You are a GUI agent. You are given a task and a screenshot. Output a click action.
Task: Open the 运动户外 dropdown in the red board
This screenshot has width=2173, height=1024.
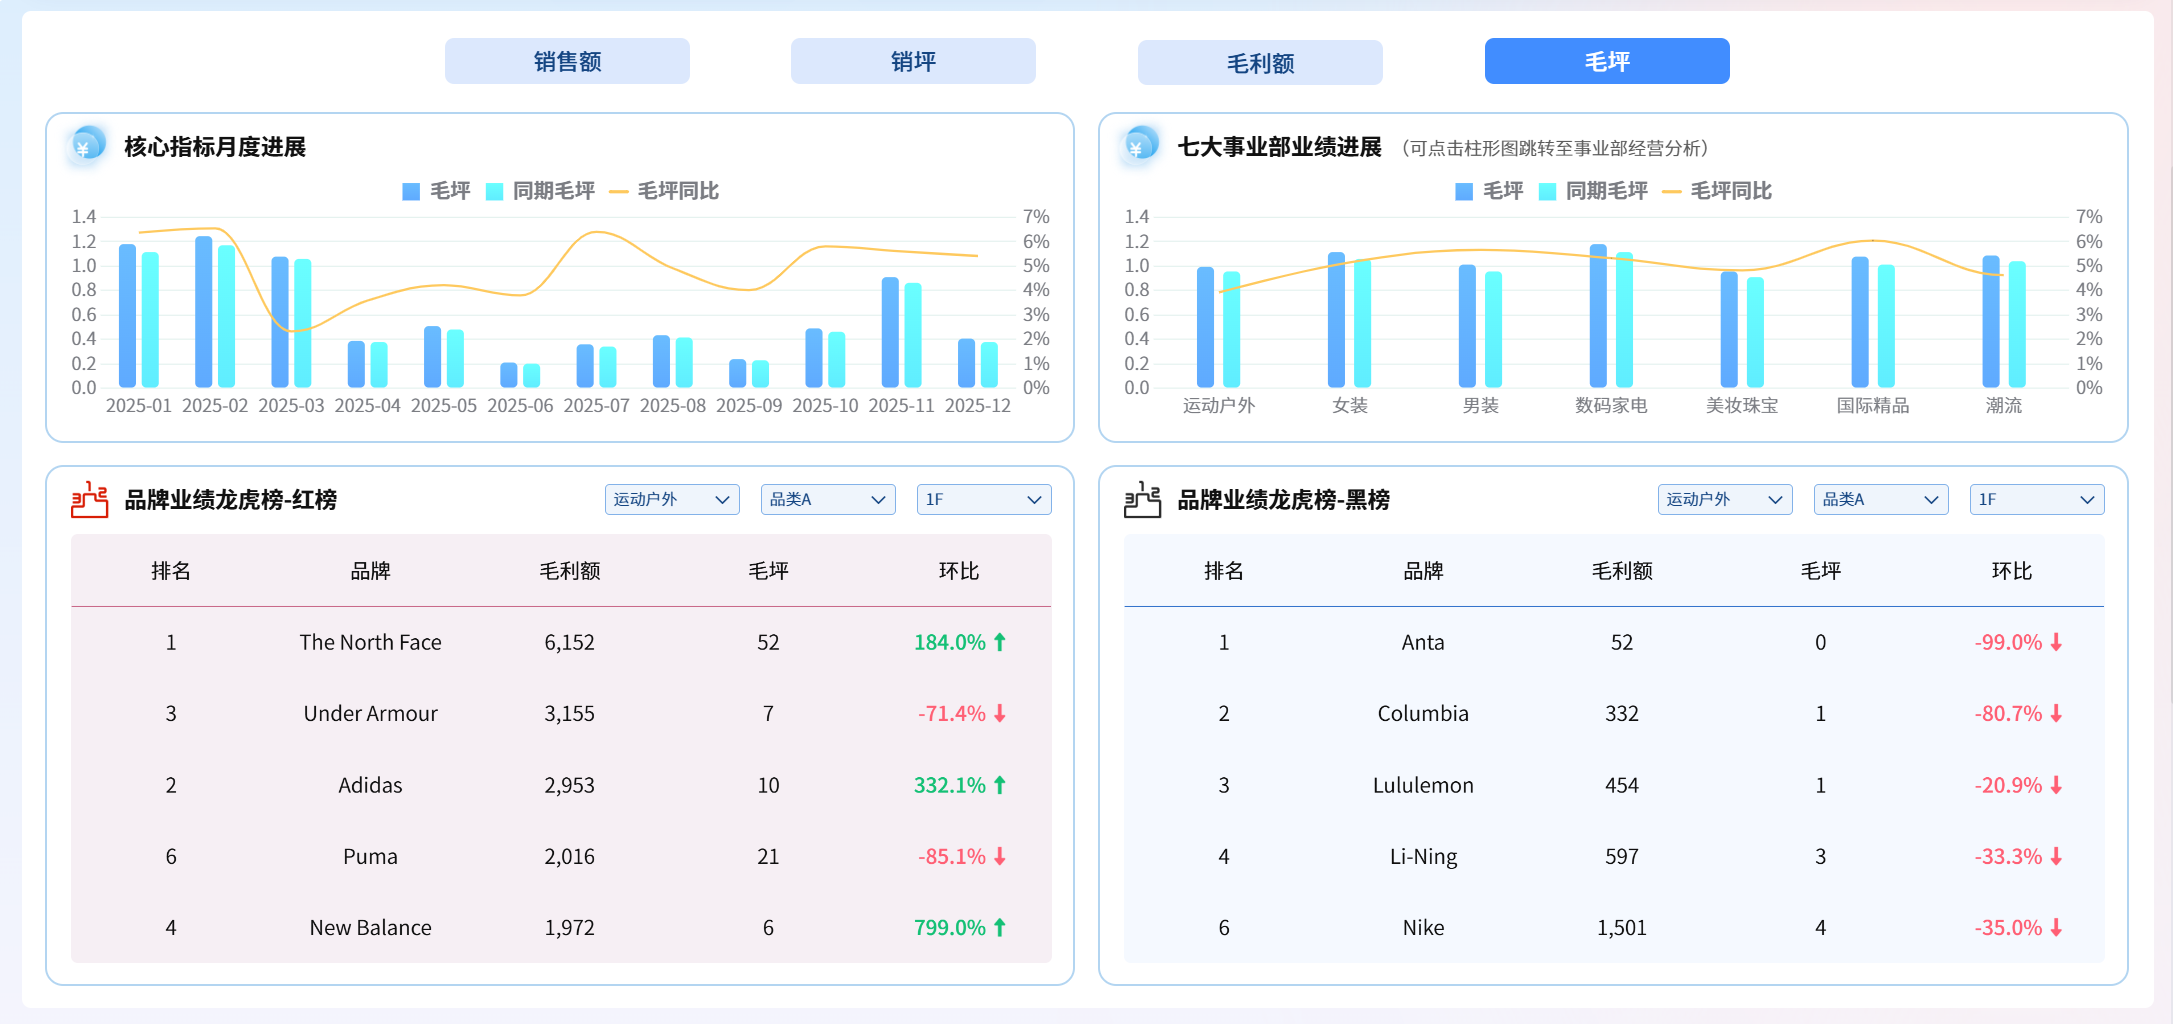(x=672, y=499)
